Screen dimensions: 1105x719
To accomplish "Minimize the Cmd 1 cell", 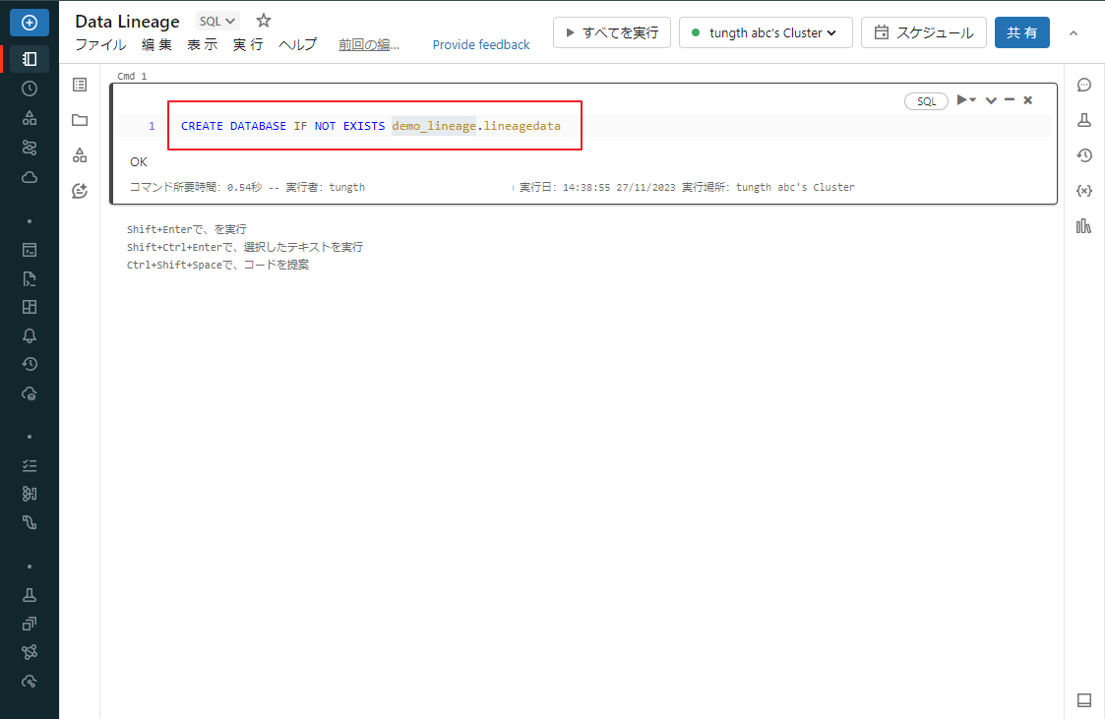I will (1009, 100).
